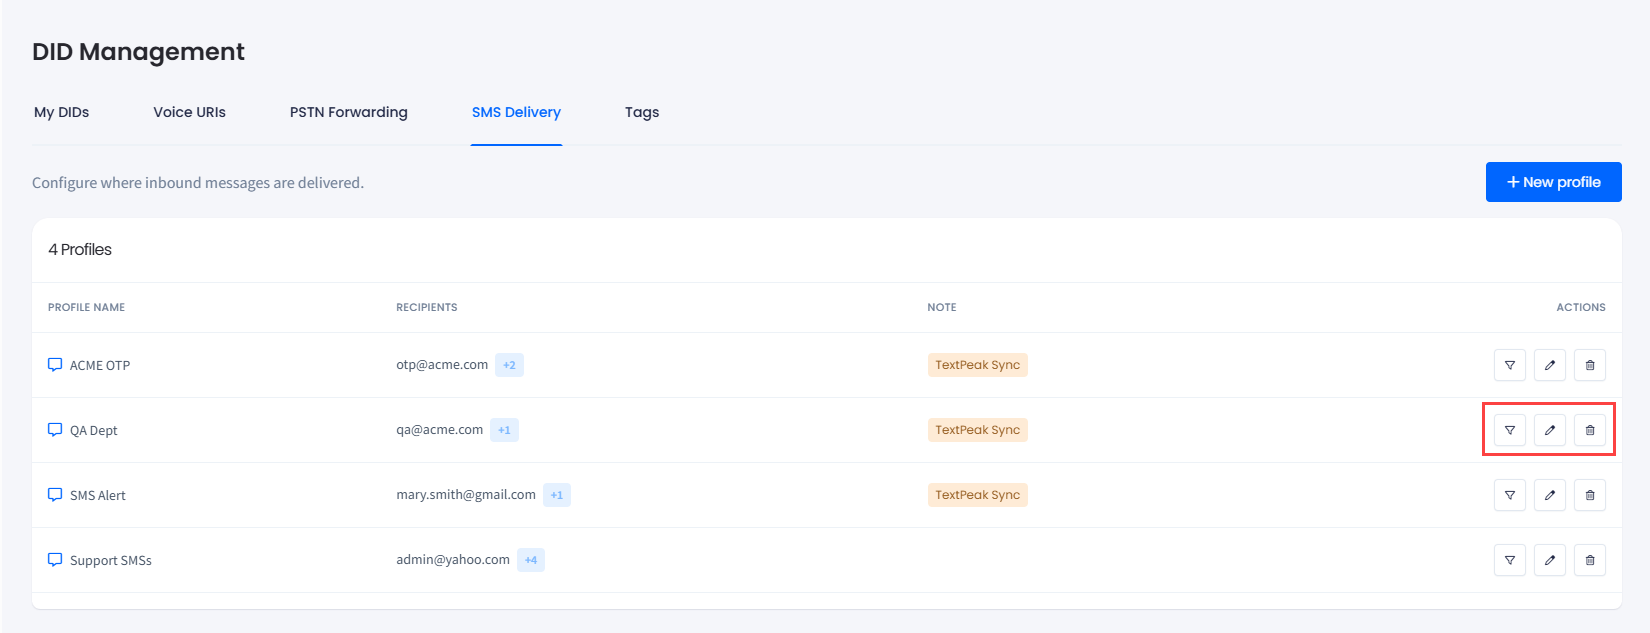Click the QA Dept profile name

[94, 430]
